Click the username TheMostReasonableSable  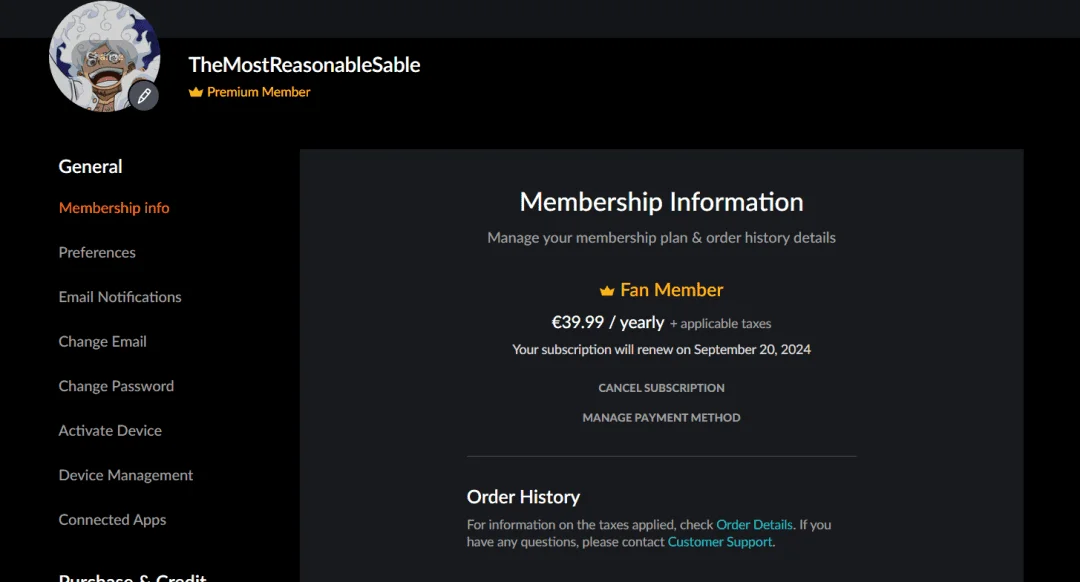pyautogui.click(x=304, y=65)
